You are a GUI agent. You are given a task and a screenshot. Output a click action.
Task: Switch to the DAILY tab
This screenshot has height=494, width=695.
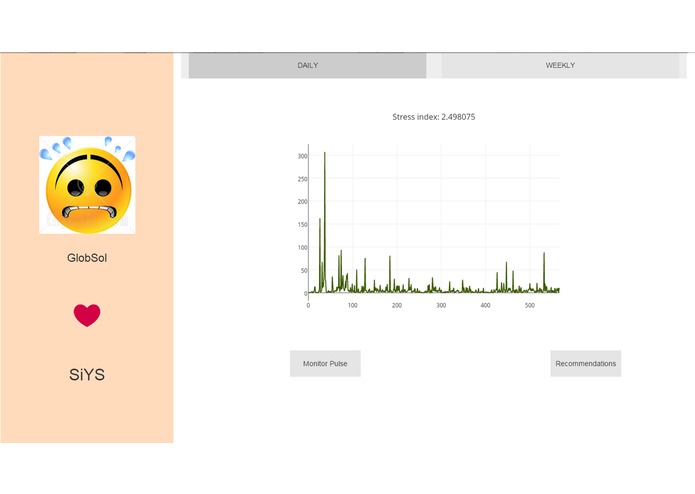click(307, 66)
